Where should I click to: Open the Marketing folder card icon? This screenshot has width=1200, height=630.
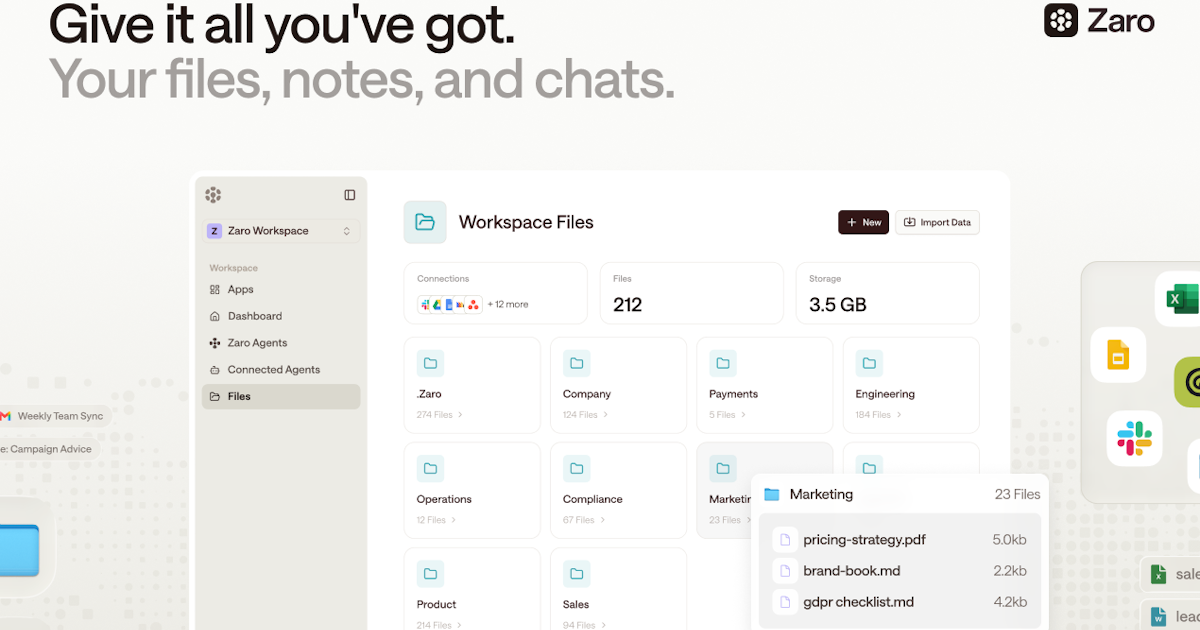pos(723,468)
